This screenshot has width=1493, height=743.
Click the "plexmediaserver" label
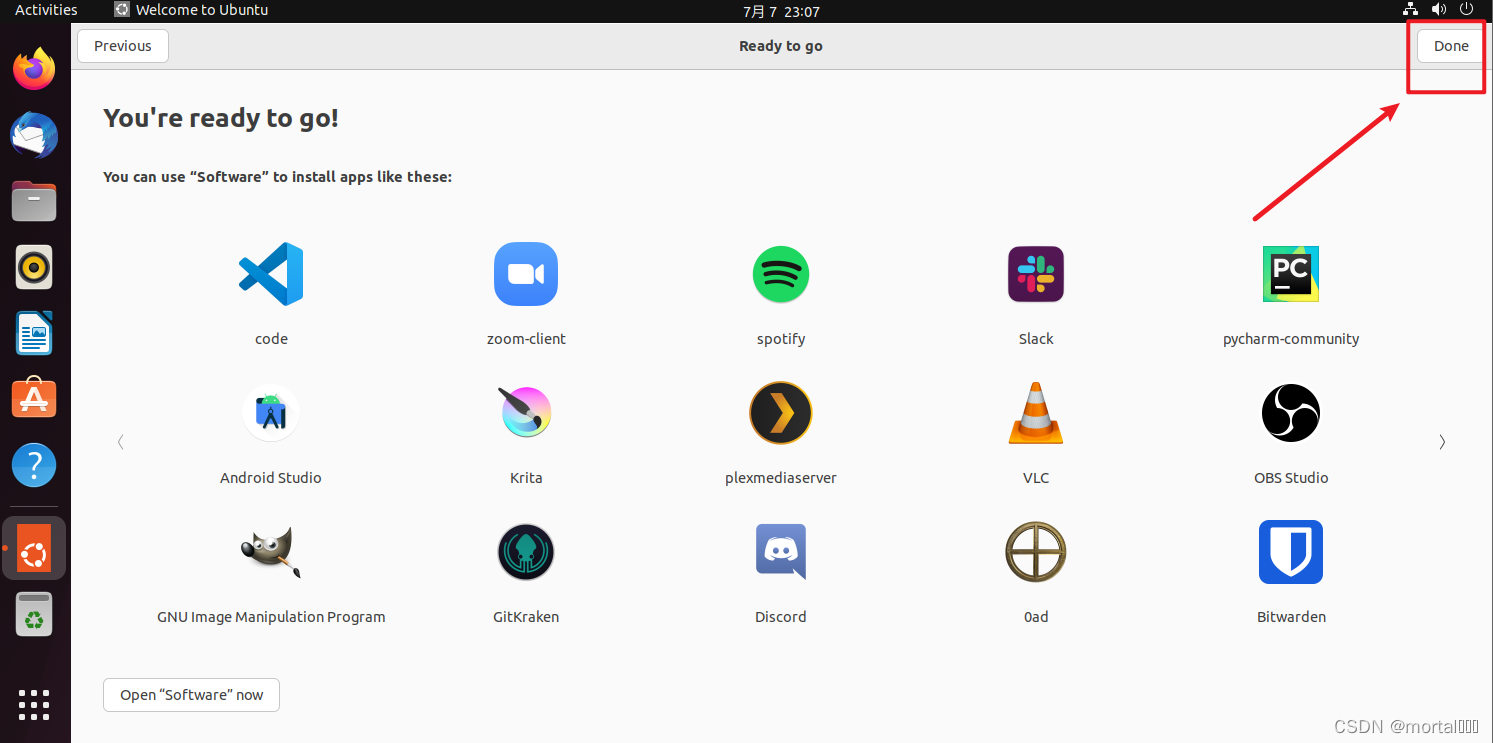click(781, 478)
